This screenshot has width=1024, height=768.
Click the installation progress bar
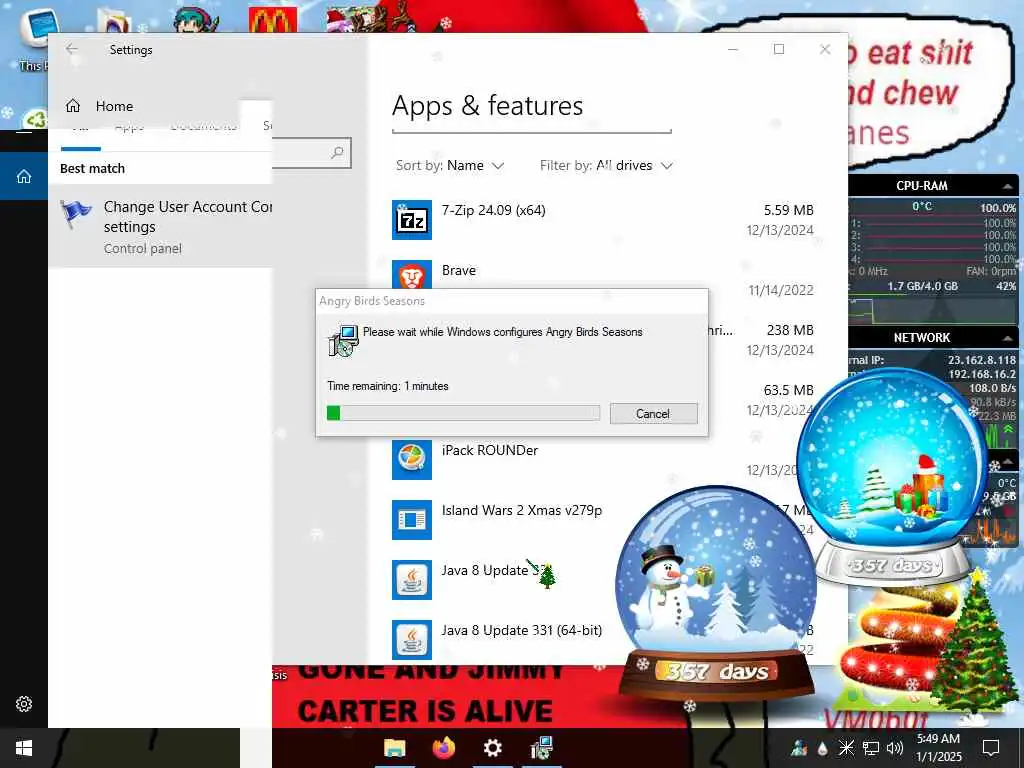(x=463, y=413)
